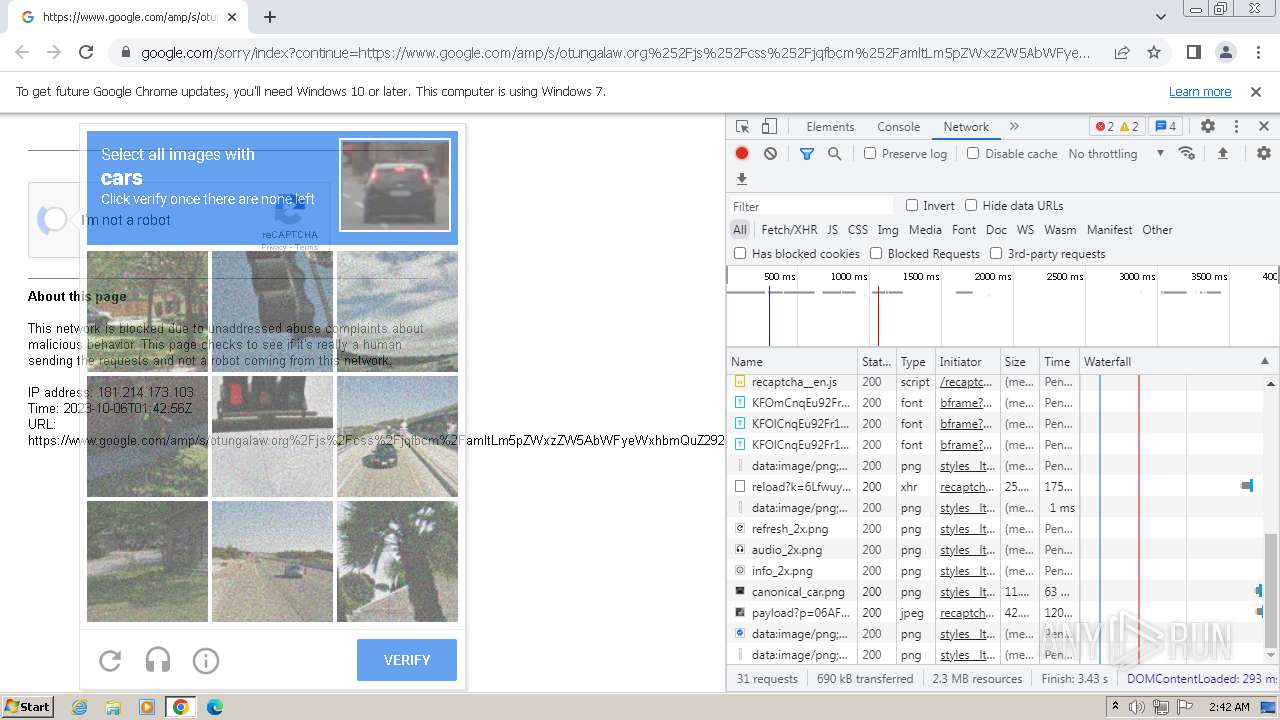Click the VERIFY button
This screenshot has width=1280, height=720.
coord(407,660)
